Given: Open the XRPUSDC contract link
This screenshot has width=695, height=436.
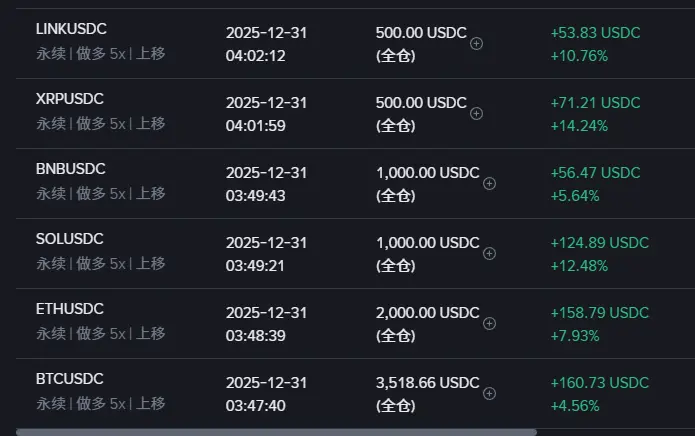Looking at the screenshot, I should point(69,99).
